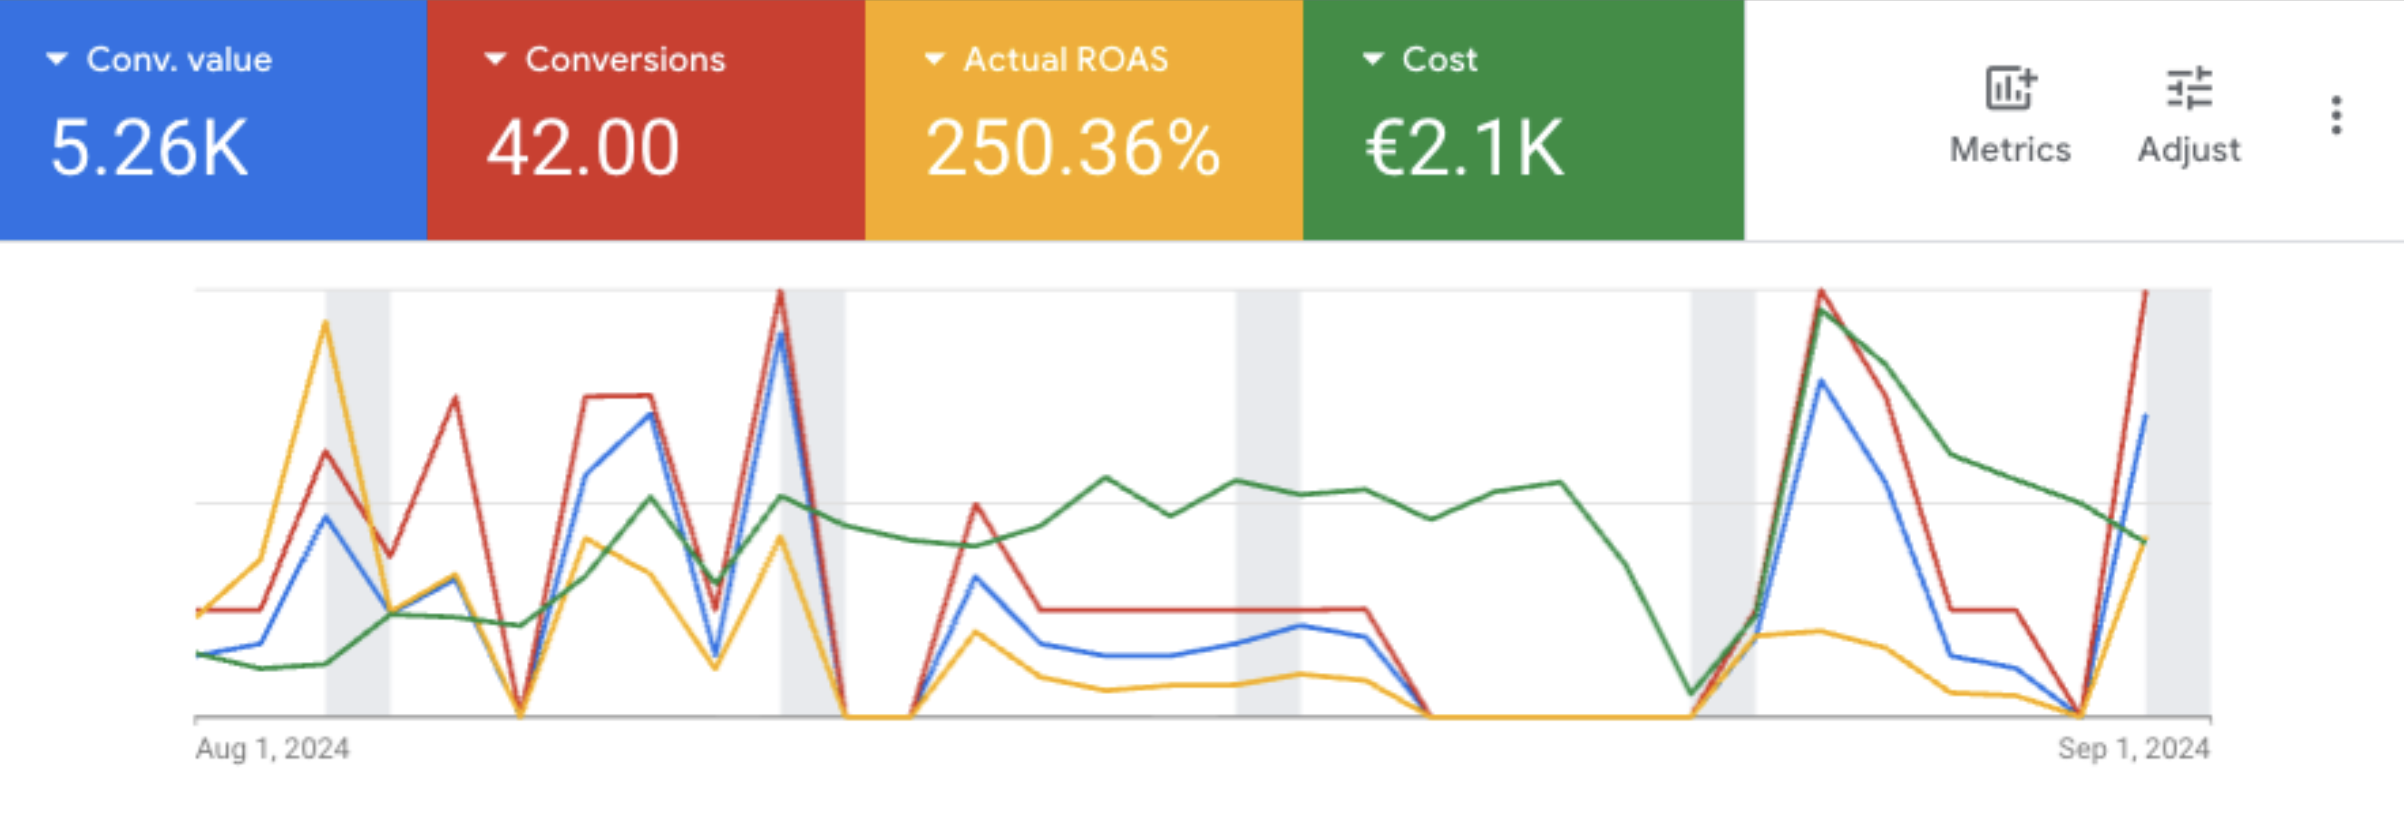Image resolution: width=2404 pixels, height=824 pixels.
Task: Click the "Adjust" text label
Action: pos(2188,150)
